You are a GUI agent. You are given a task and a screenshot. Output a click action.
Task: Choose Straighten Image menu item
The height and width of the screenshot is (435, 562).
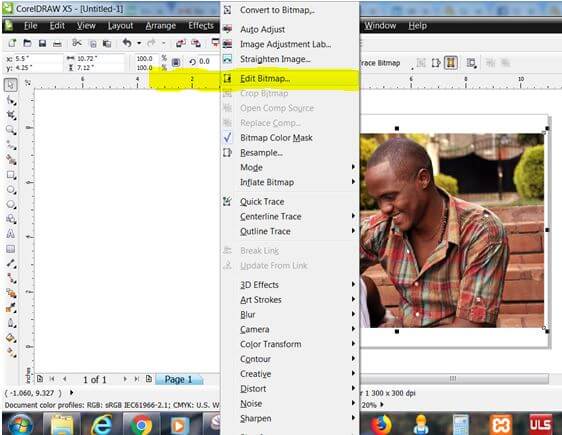tap(290, 59)
